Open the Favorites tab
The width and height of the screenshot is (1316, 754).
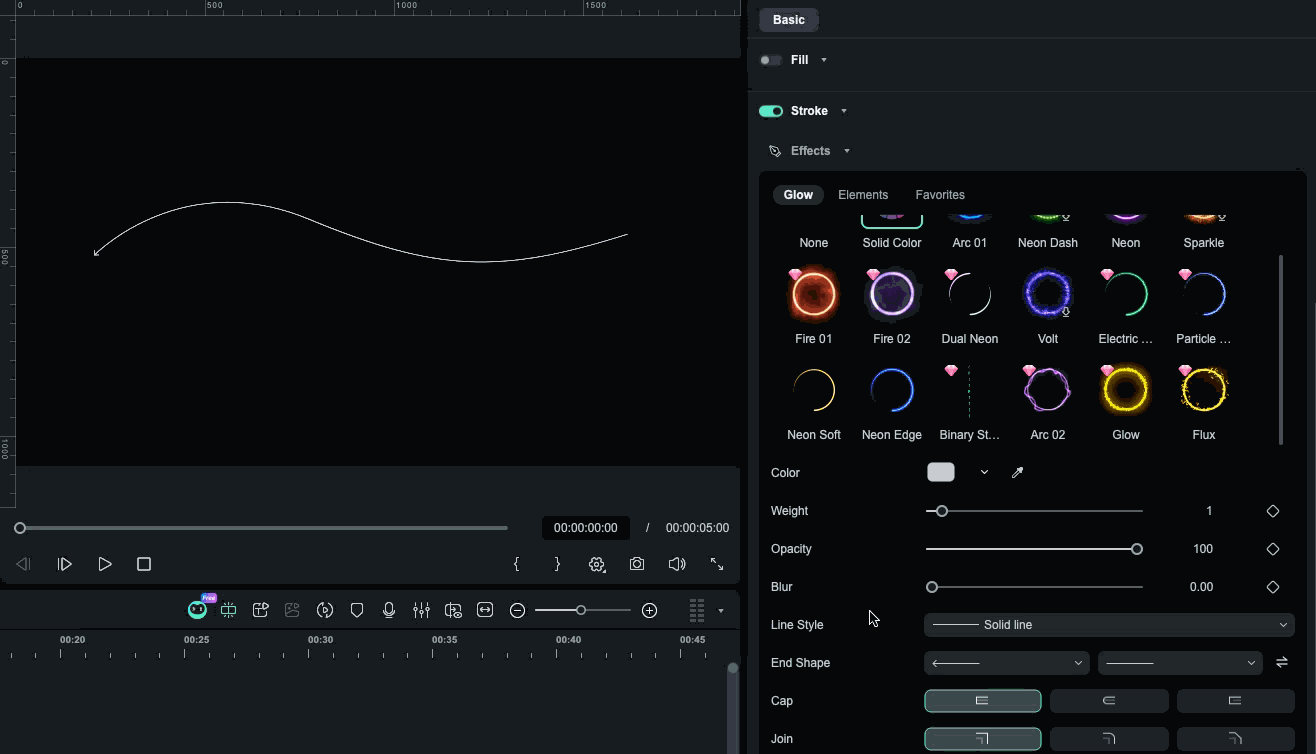tap(939, 194)
